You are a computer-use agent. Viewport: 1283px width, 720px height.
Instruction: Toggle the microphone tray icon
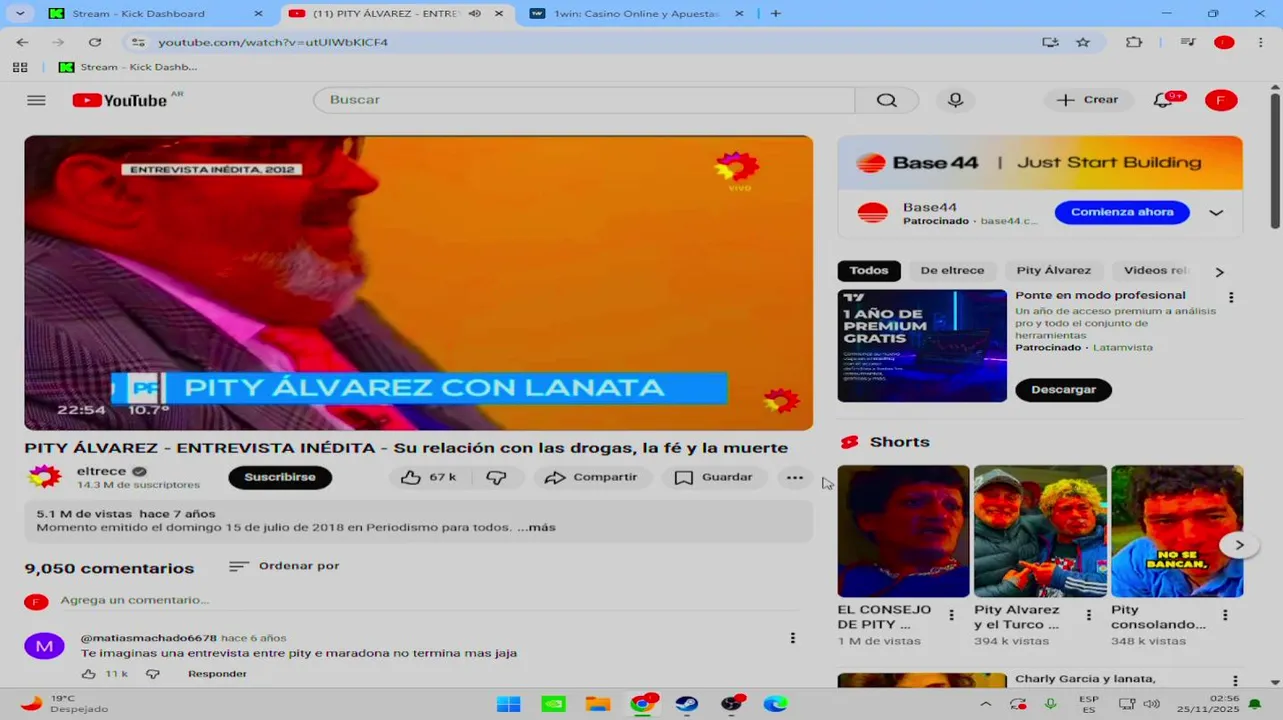[x=1051, y=704]
